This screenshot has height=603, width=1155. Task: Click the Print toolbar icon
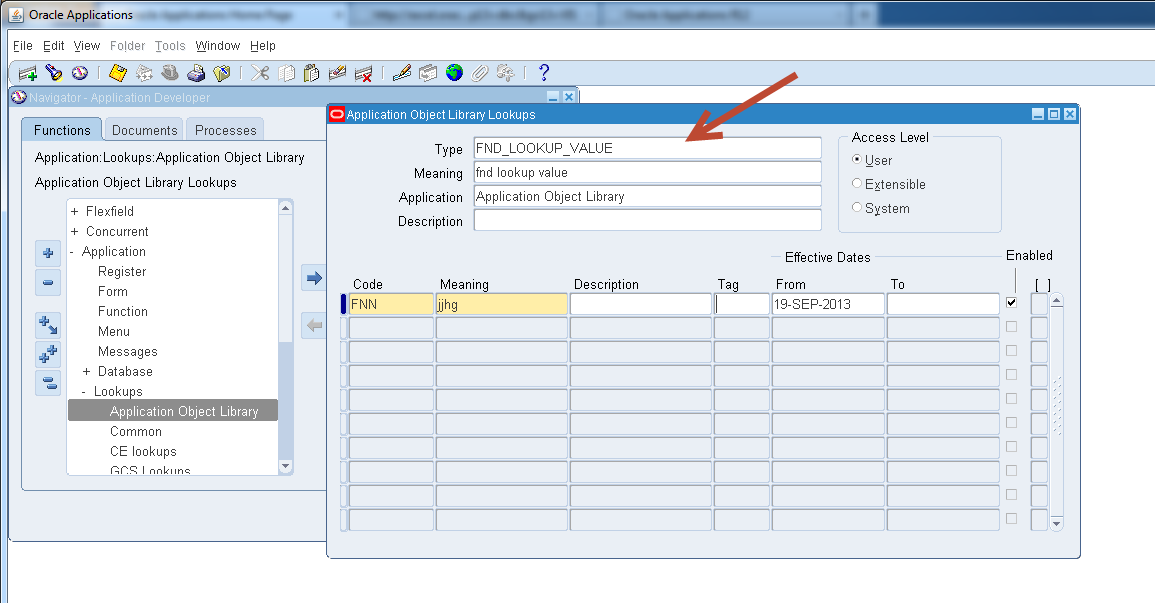click(196, 73)
